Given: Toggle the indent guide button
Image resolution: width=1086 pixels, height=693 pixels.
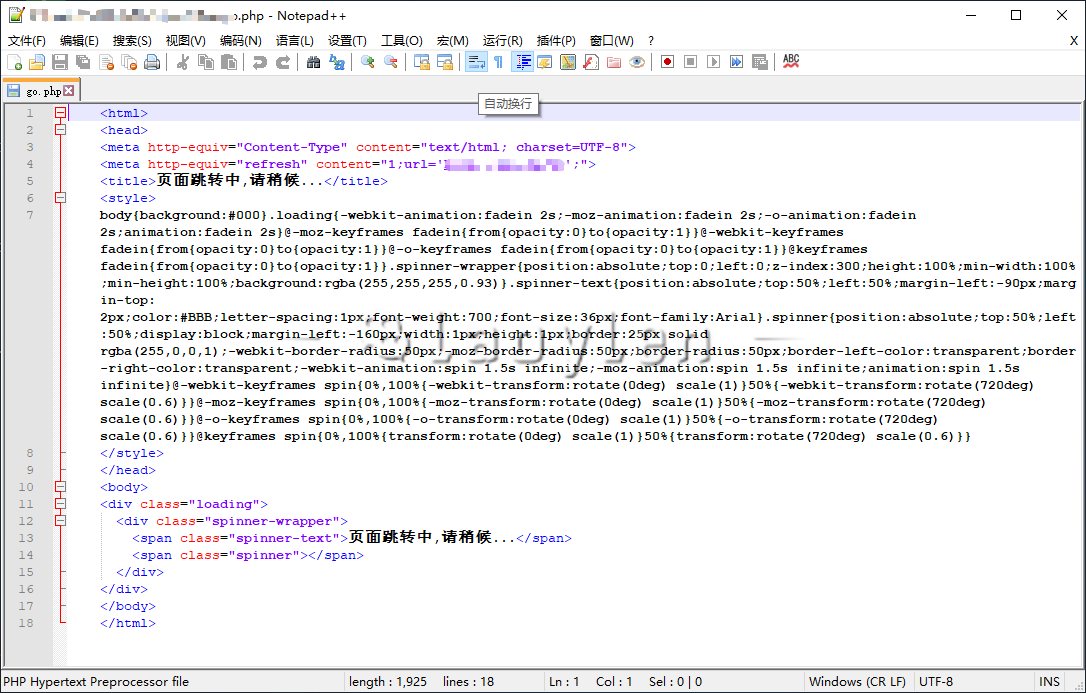Looking at the screenshot, I should point(522,62).
